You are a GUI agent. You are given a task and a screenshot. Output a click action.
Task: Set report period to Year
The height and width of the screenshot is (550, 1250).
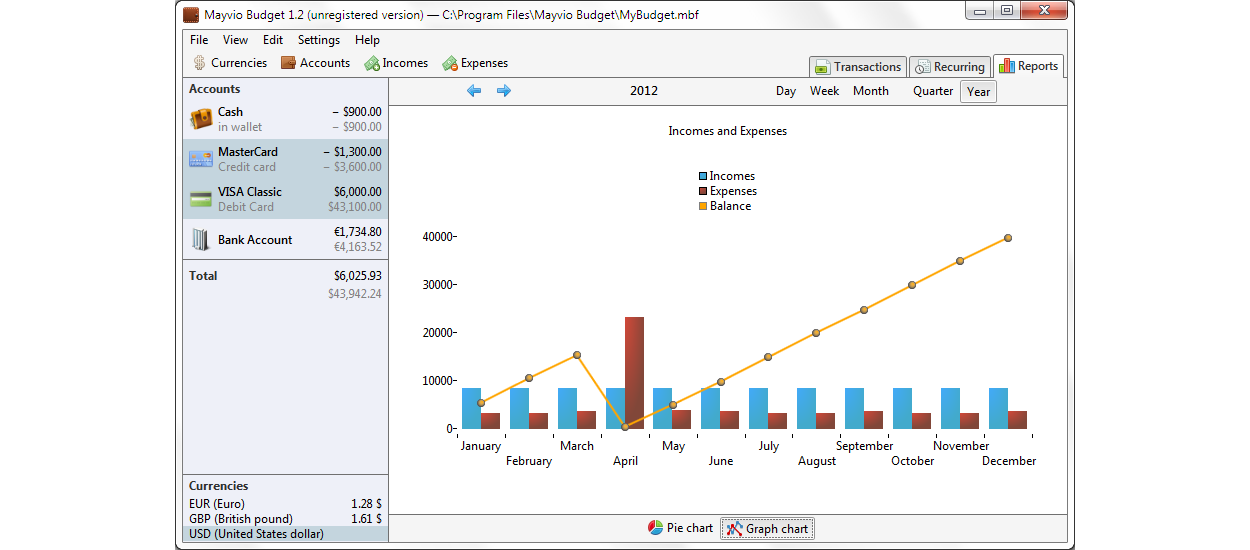978,92
